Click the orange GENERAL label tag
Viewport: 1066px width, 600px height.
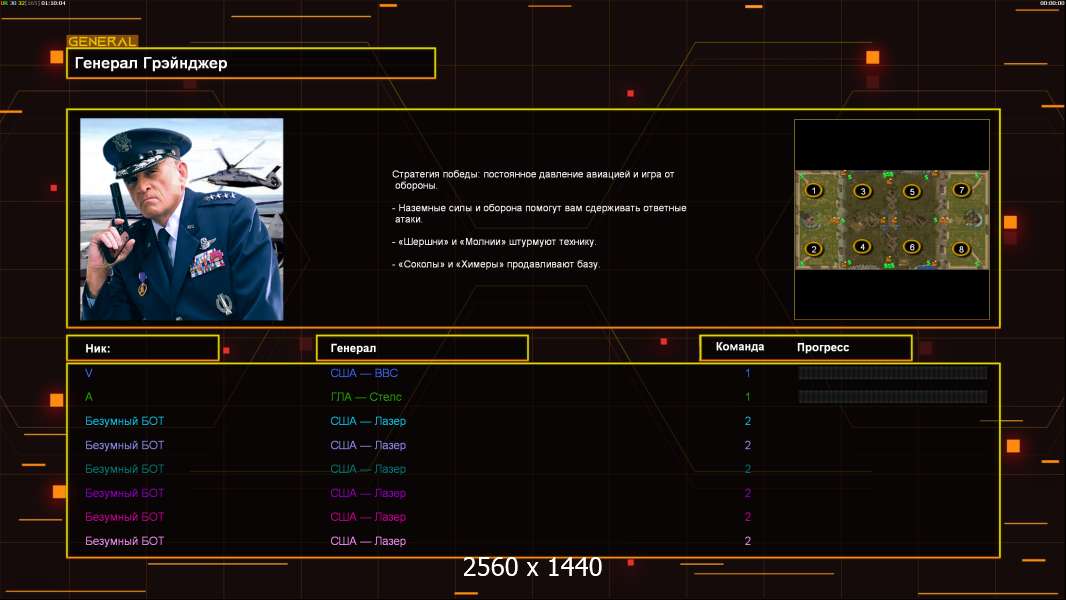coord(101,42)
